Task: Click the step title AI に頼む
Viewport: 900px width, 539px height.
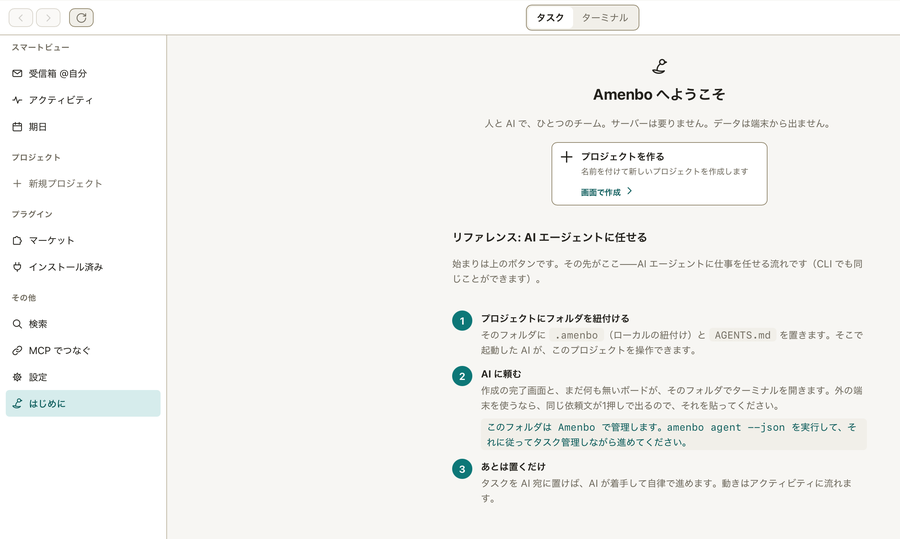Action: click(x=501, y=374)
